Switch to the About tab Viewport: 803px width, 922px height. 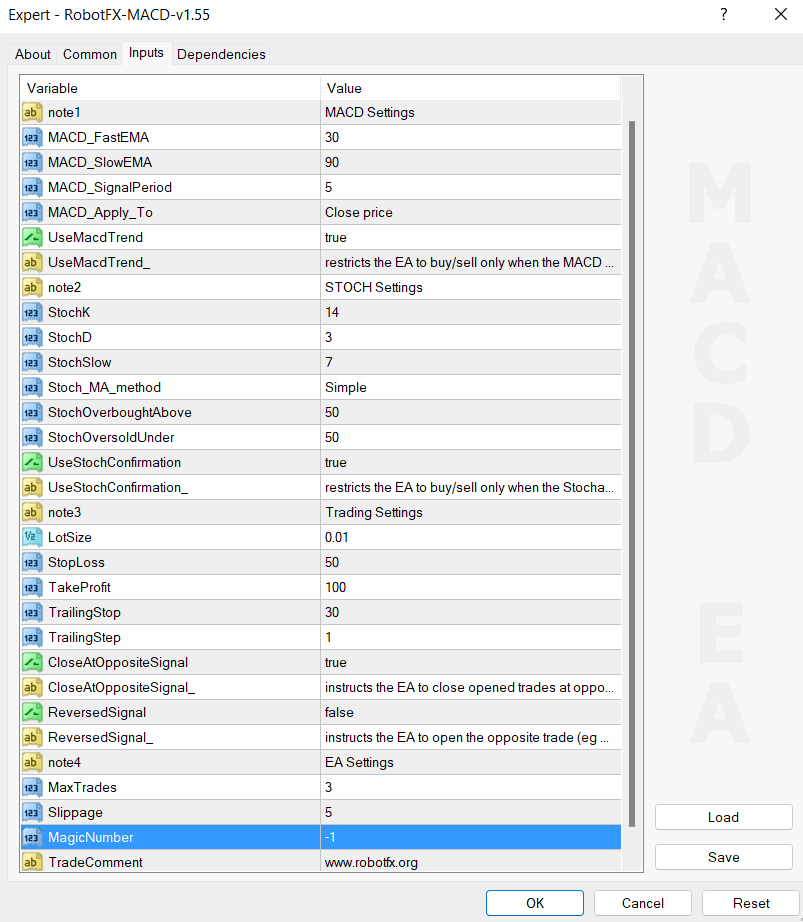33,54
